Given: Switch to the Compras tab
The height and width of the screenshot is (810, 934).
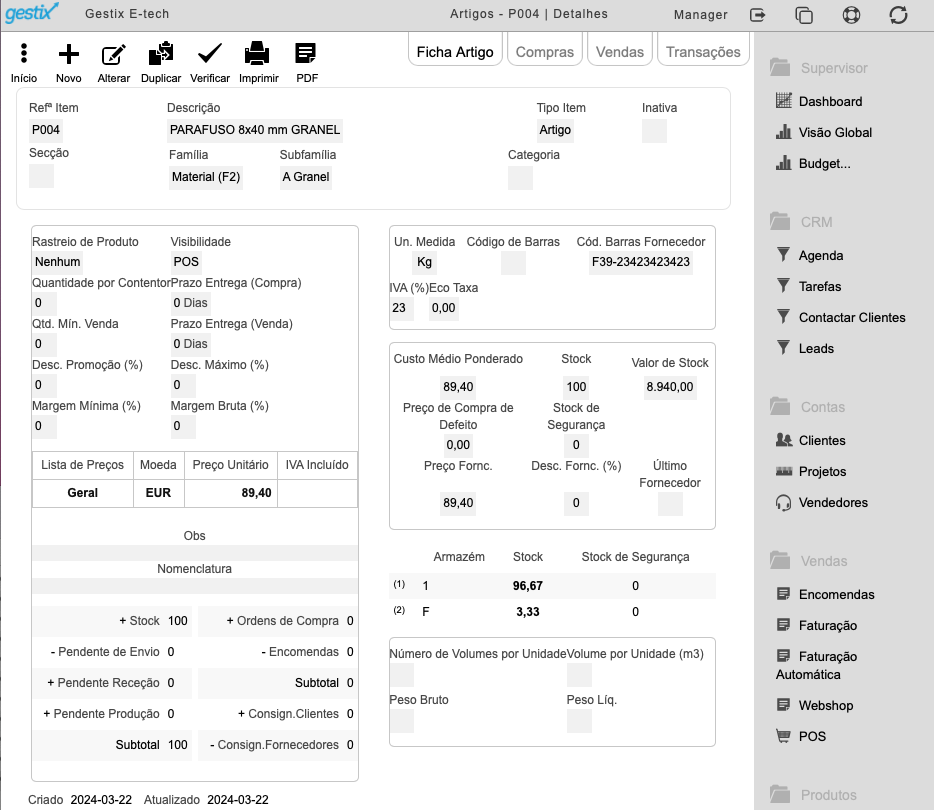Looking at the screenshot, I should coord(544,52).
